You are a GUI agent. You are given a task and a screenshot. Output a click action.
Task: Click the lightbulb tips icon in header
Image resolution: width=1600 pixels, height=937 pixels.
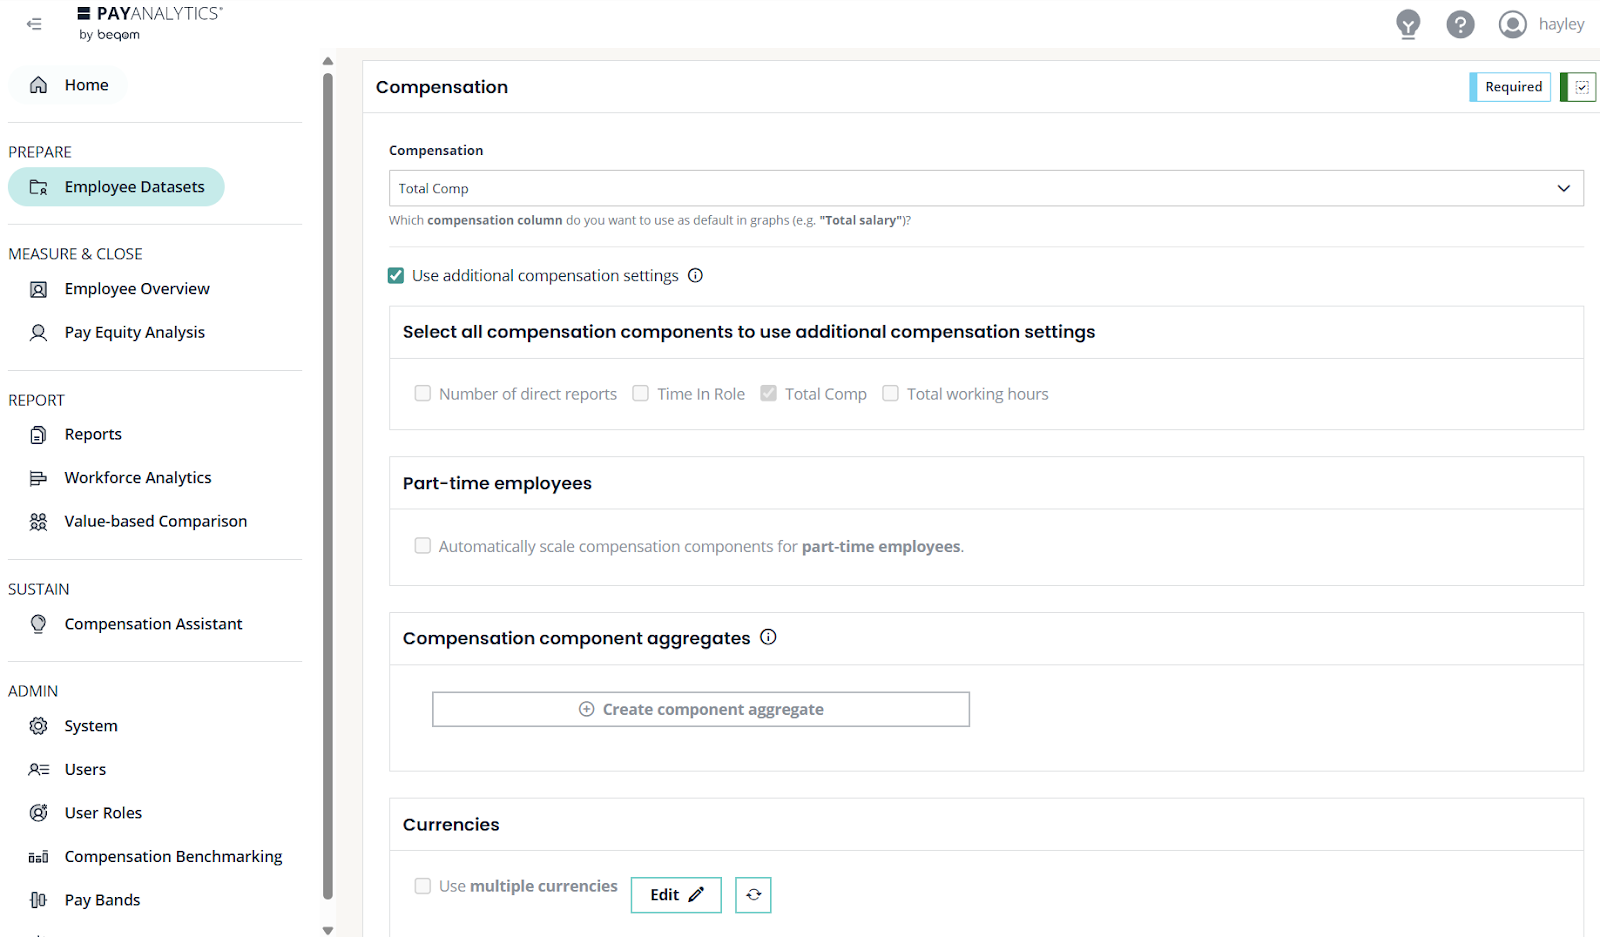pyautogui.click(x=1408, y=24)
